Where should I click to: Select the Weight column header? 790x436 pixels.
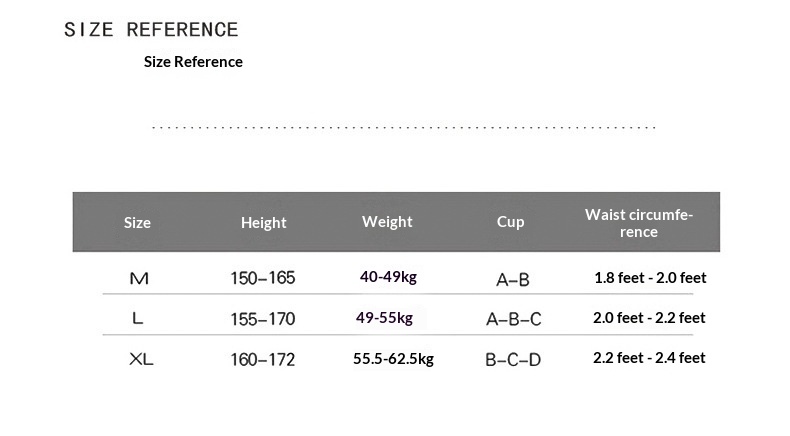click(387, 221)
